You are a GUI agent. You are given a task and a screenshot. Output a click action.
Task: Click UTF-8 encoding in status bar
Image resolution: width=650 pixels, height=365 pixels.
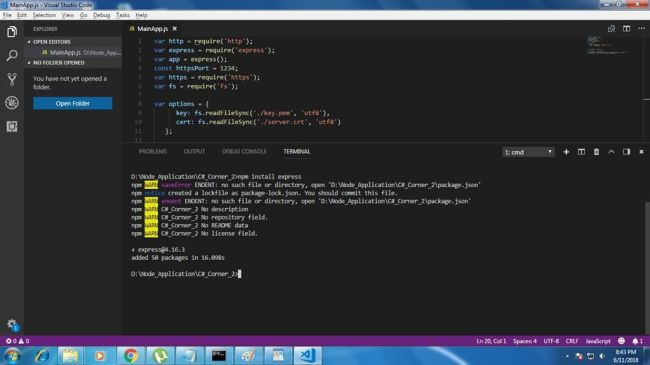tap(551, 341)
